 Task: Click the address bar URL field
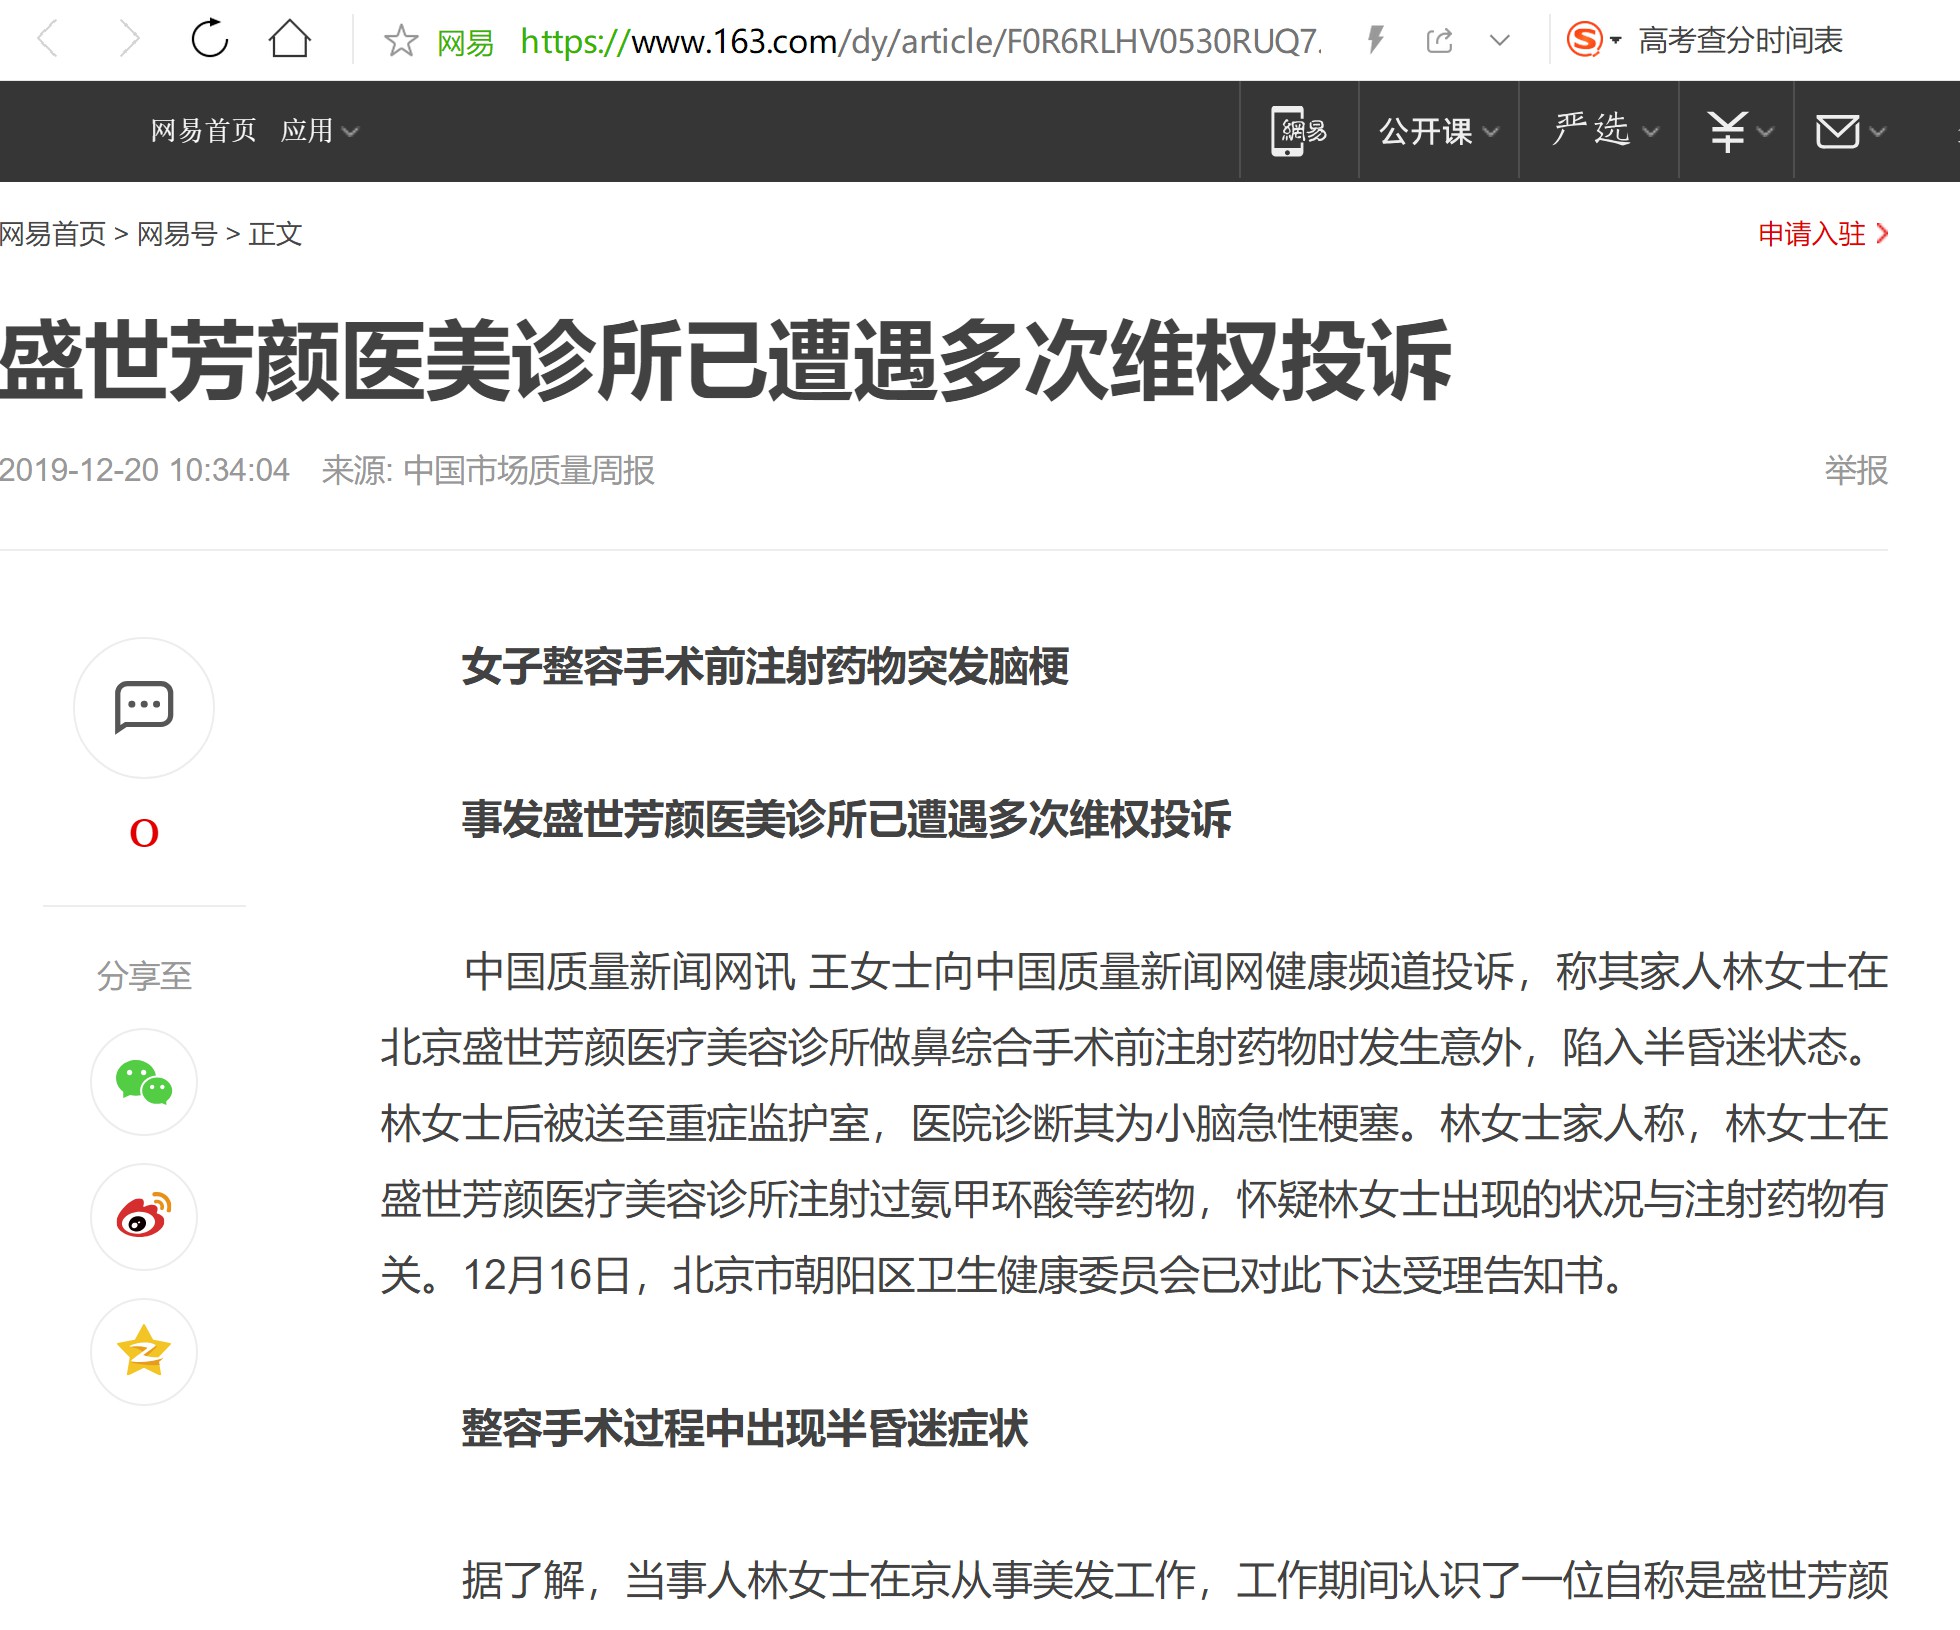click(920, 41)
